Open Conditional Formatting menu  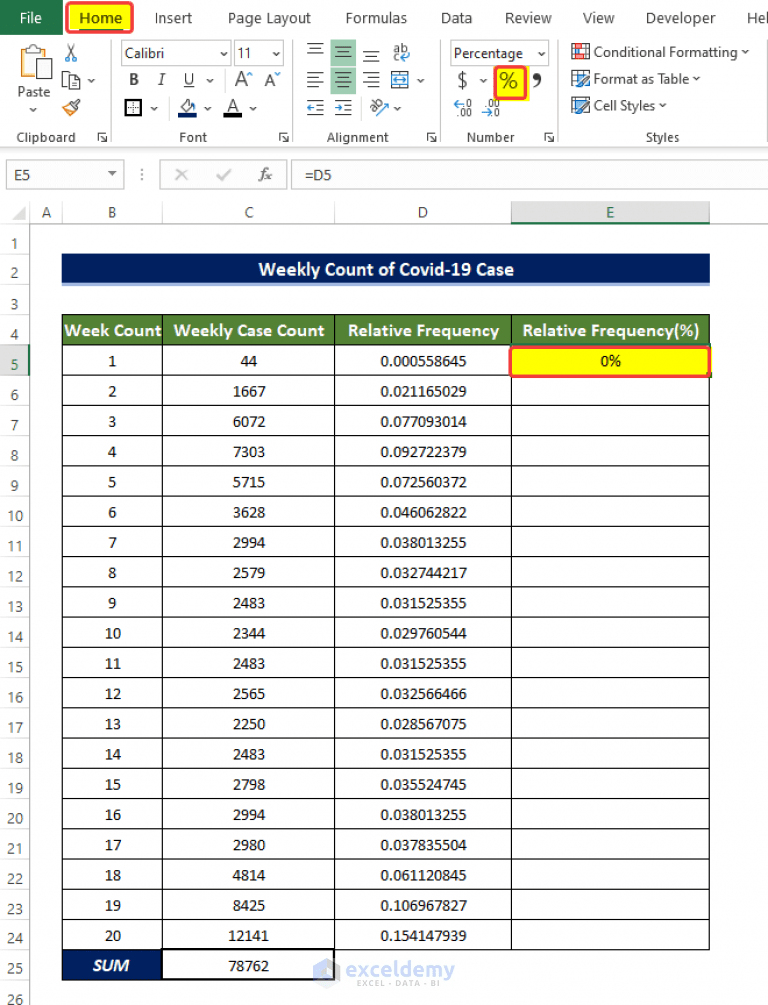point(660,52)
